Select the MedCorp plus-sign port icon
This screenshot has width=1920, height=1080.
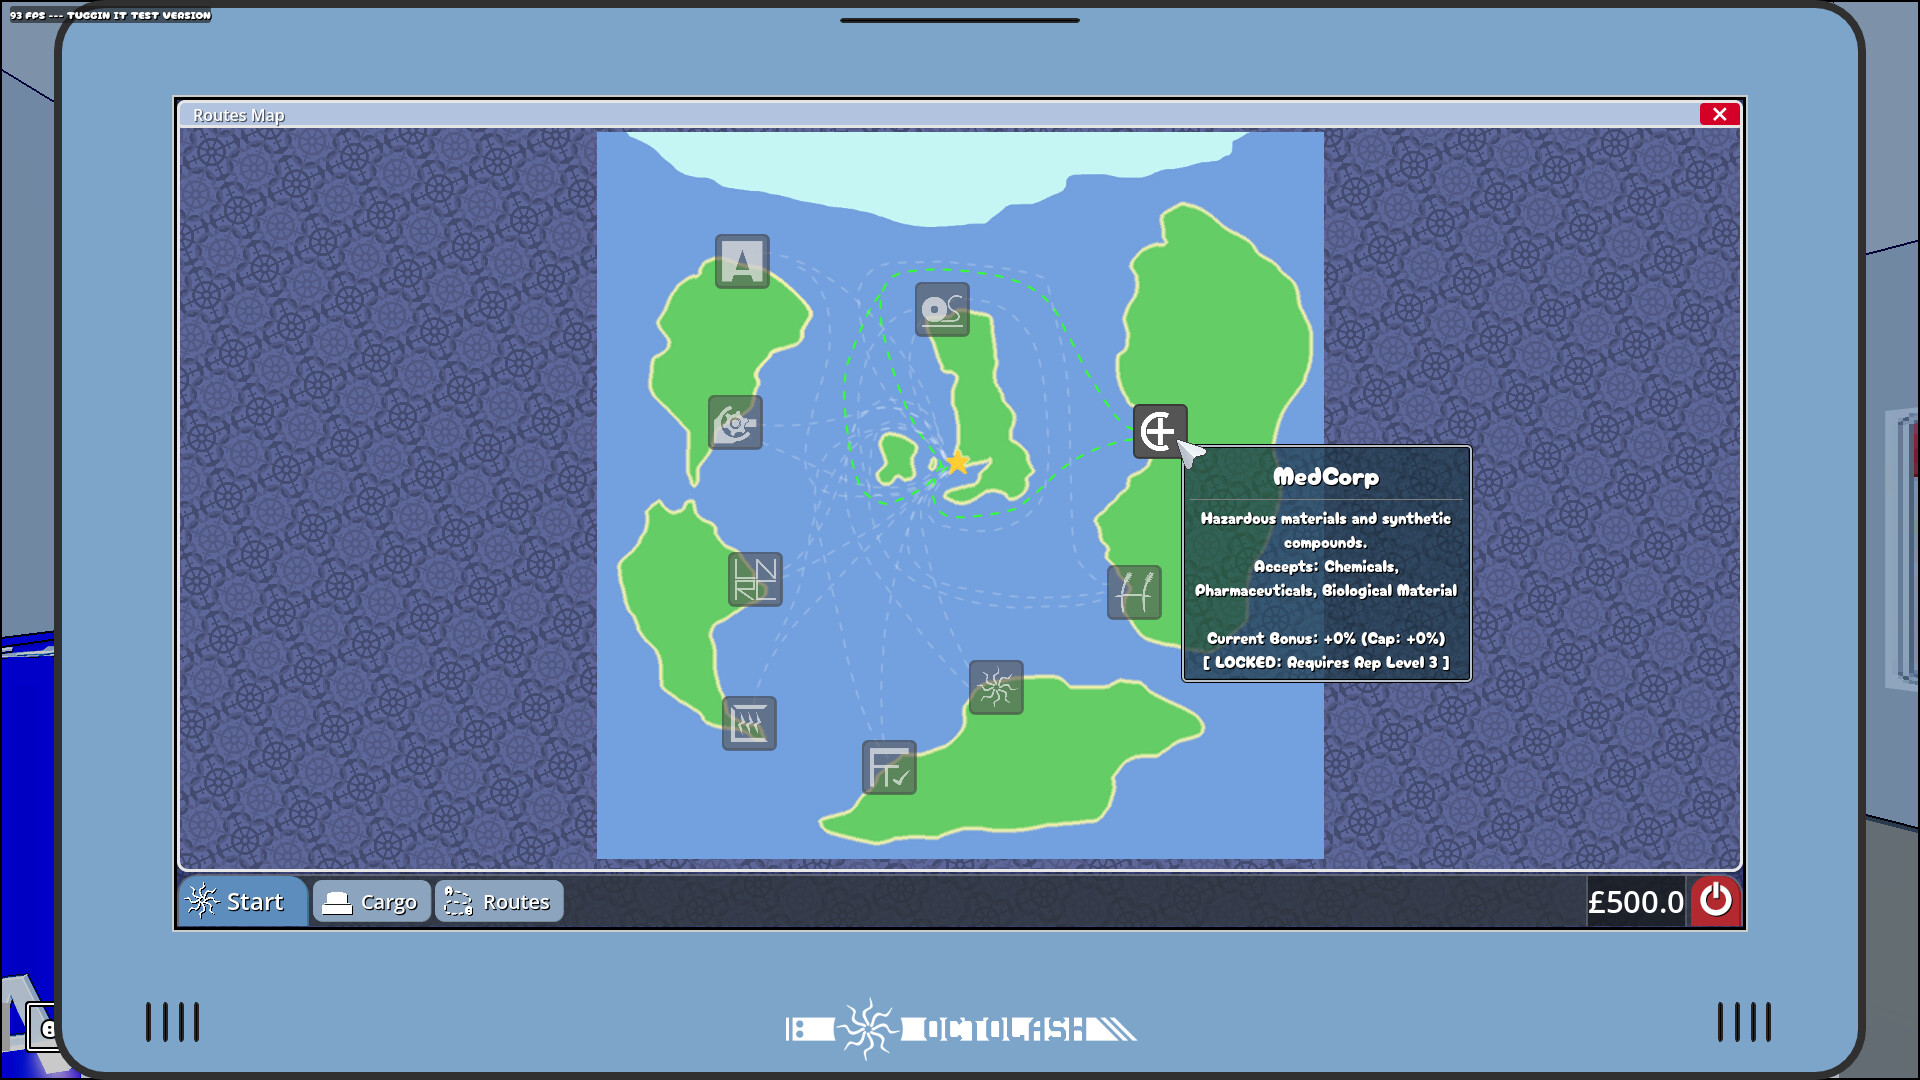tap(1160, 432)
